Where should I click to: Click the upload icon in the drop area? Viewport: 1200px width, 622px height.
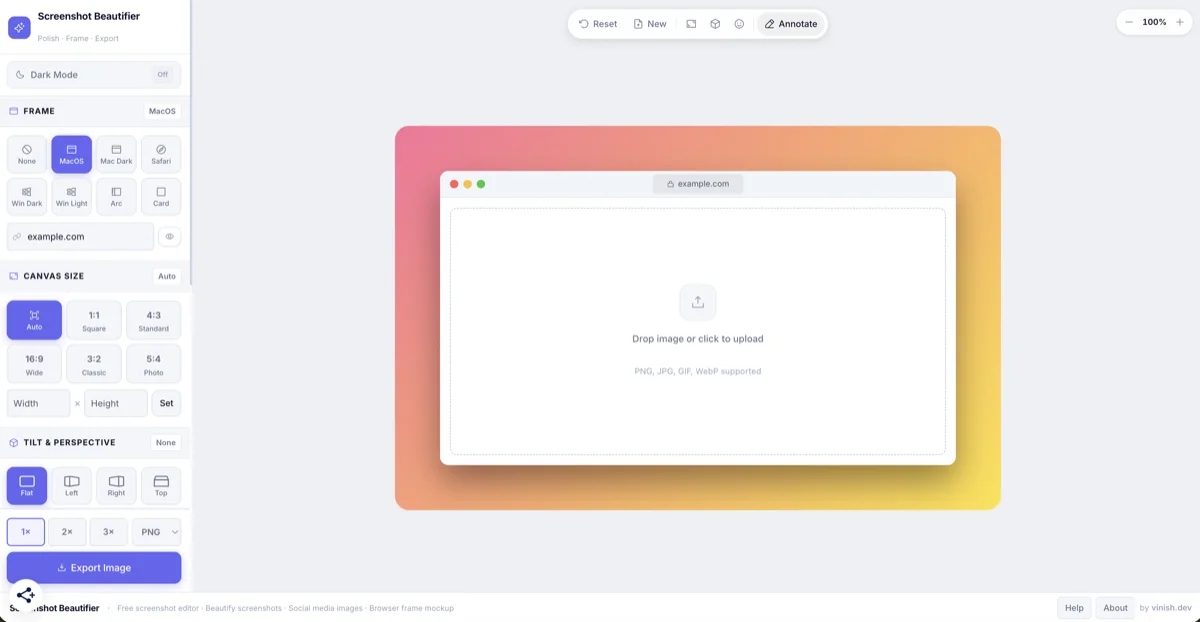698,302
